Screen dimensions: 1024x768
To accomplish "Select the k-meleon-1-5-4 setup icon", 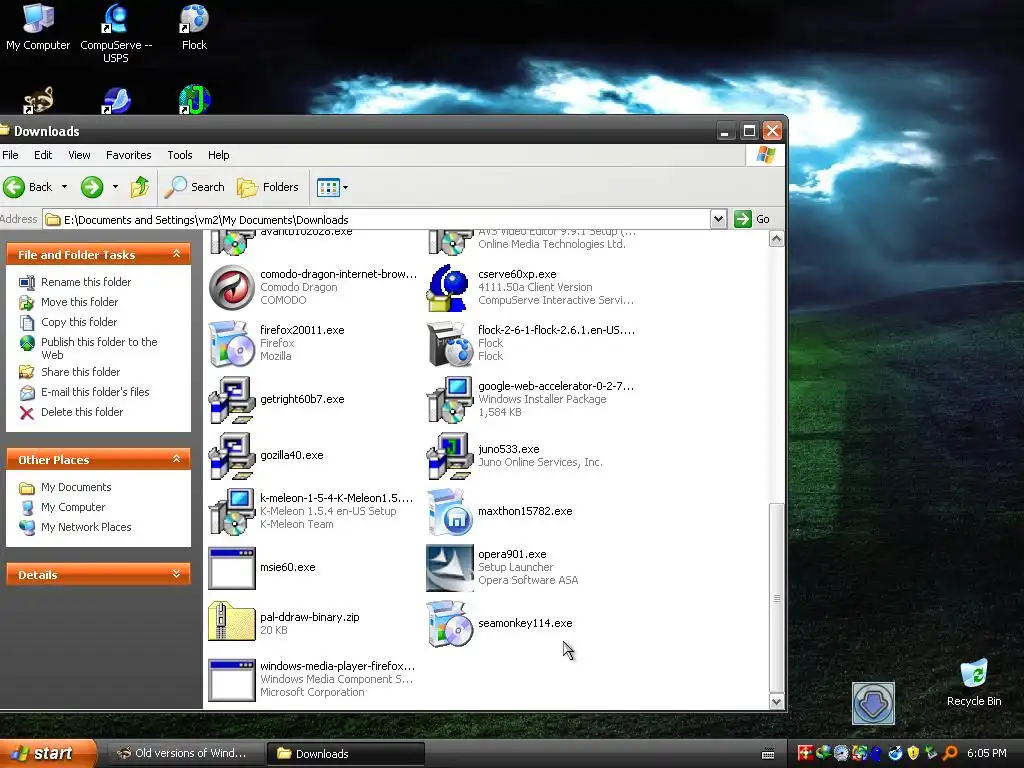I will click(x=231, y=511).
